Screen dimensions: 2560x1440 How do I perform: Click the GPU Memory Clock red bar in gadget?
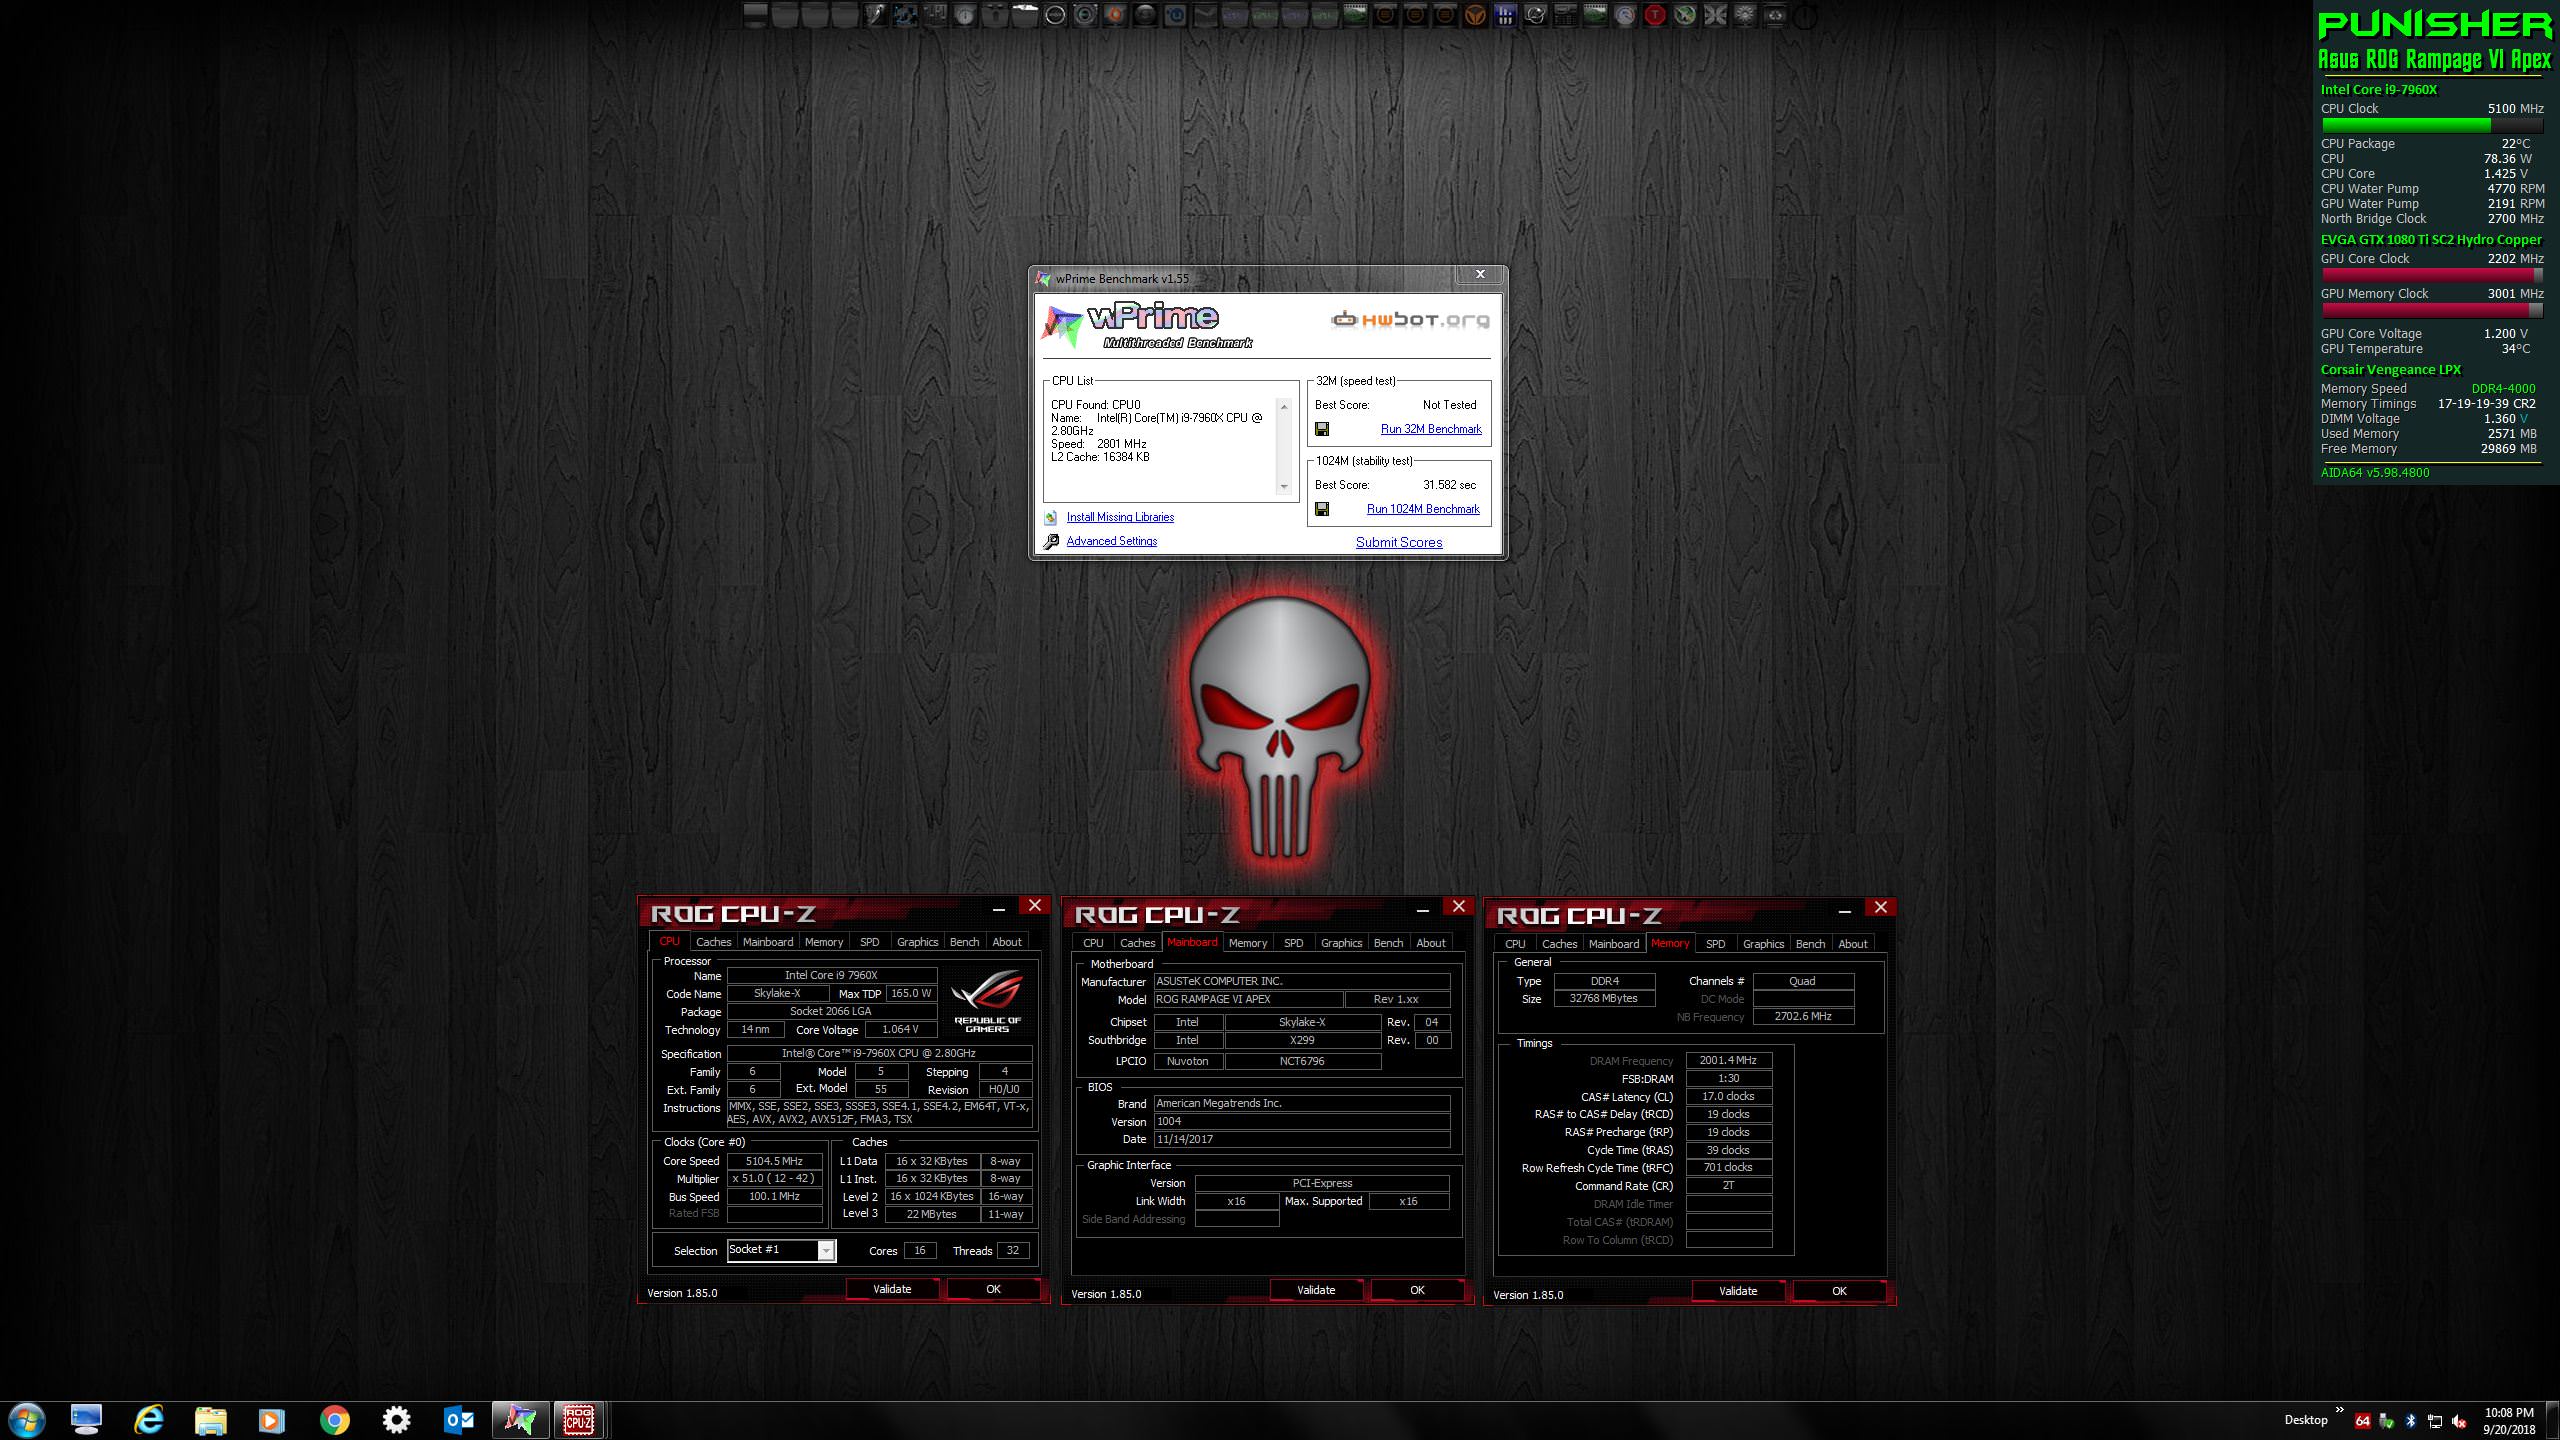pyautogui.click(x=2432, y=311)
